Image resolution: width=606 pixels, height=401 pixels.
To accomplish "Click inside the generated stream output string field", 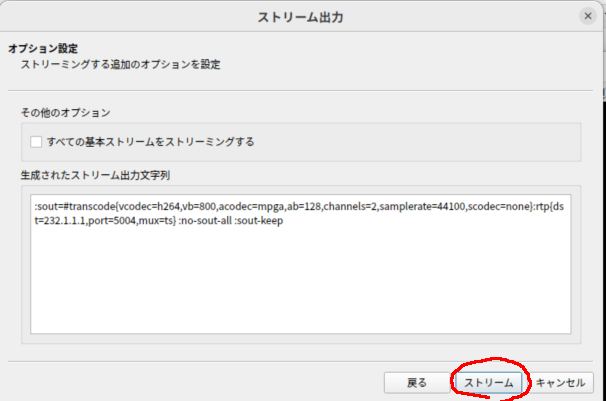I will tap(301, 264).
